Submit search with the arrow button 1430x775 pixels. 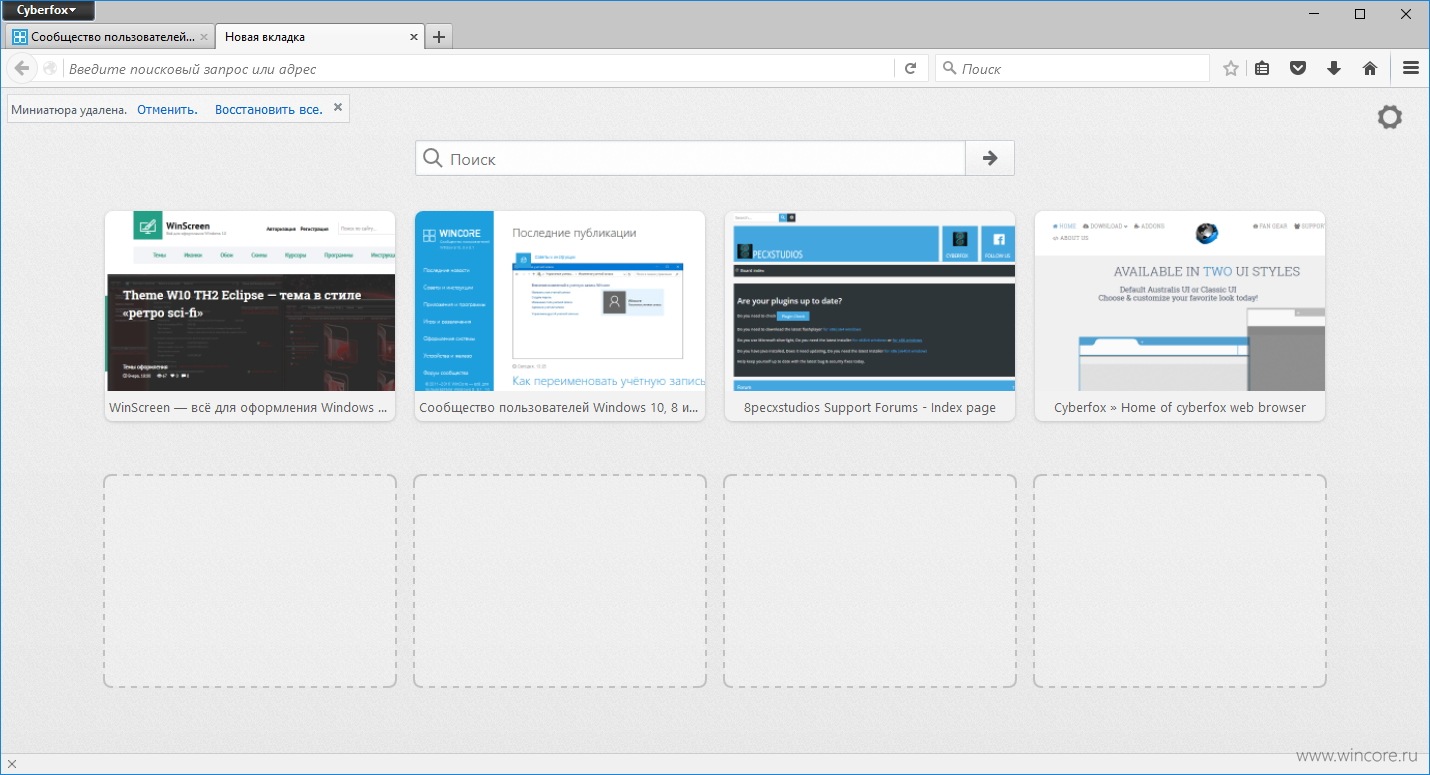click(x=990, y=158)
